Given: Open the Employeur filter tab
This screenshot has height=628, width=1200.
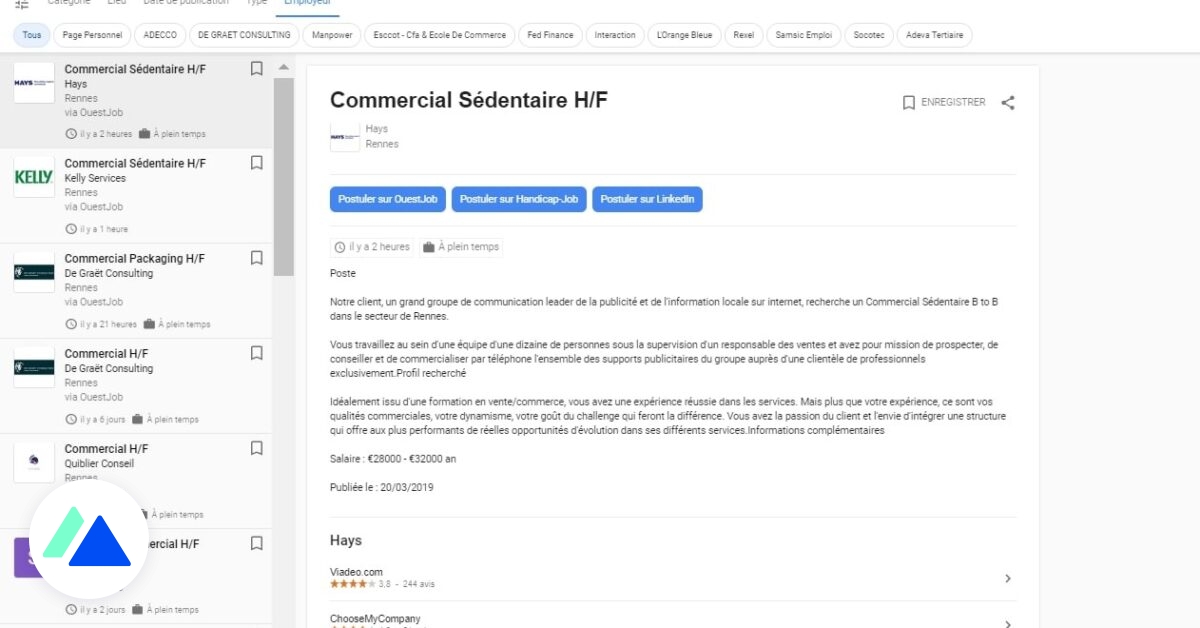Looking at the screenshot, I should [306, 3].
